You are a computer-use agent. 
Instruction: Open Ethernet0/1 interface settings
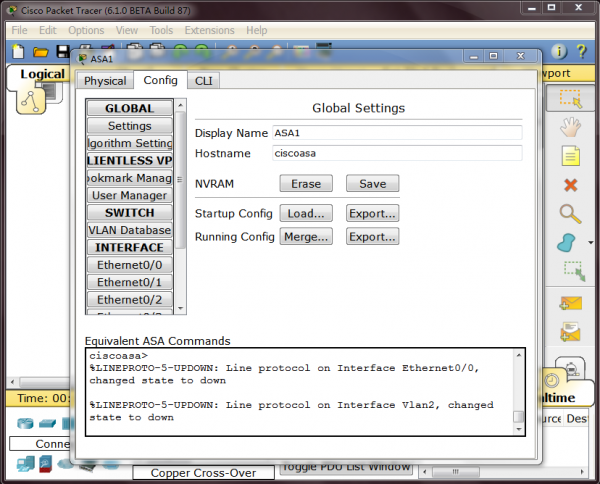pos(129,282)
